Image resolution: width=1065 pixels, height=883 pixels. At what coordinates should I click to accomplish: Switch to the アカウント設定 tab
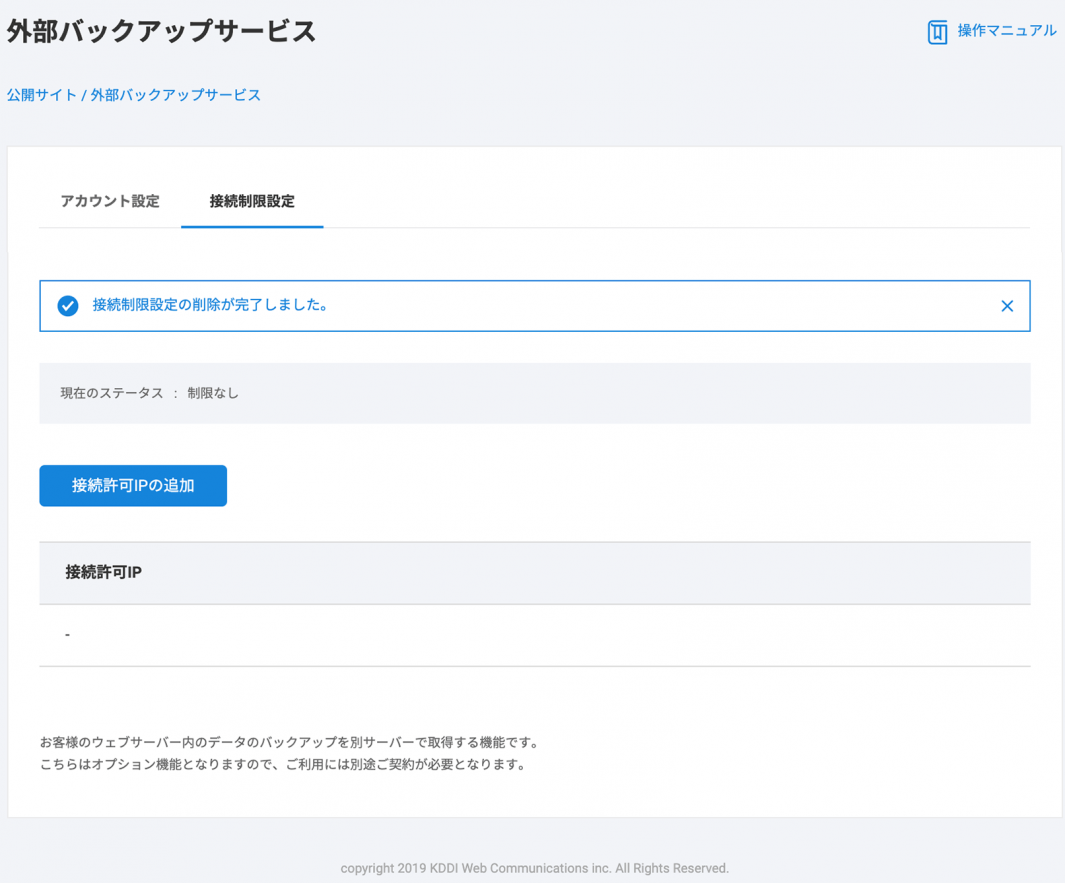tap(110, 201)
